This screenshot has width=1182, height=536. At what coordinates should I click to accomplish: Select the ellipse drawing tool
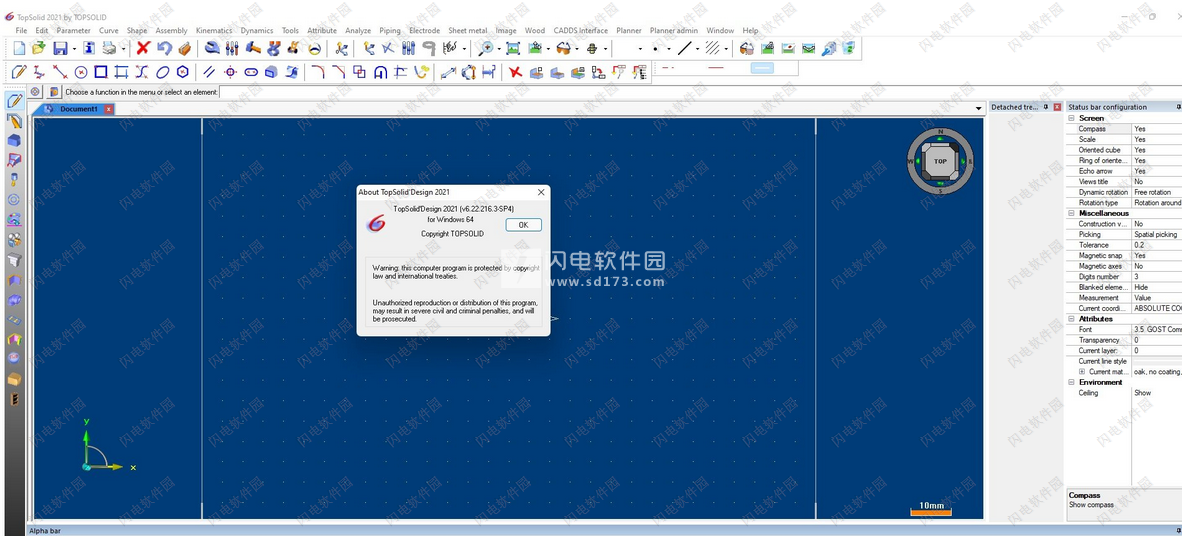[162, 72]
